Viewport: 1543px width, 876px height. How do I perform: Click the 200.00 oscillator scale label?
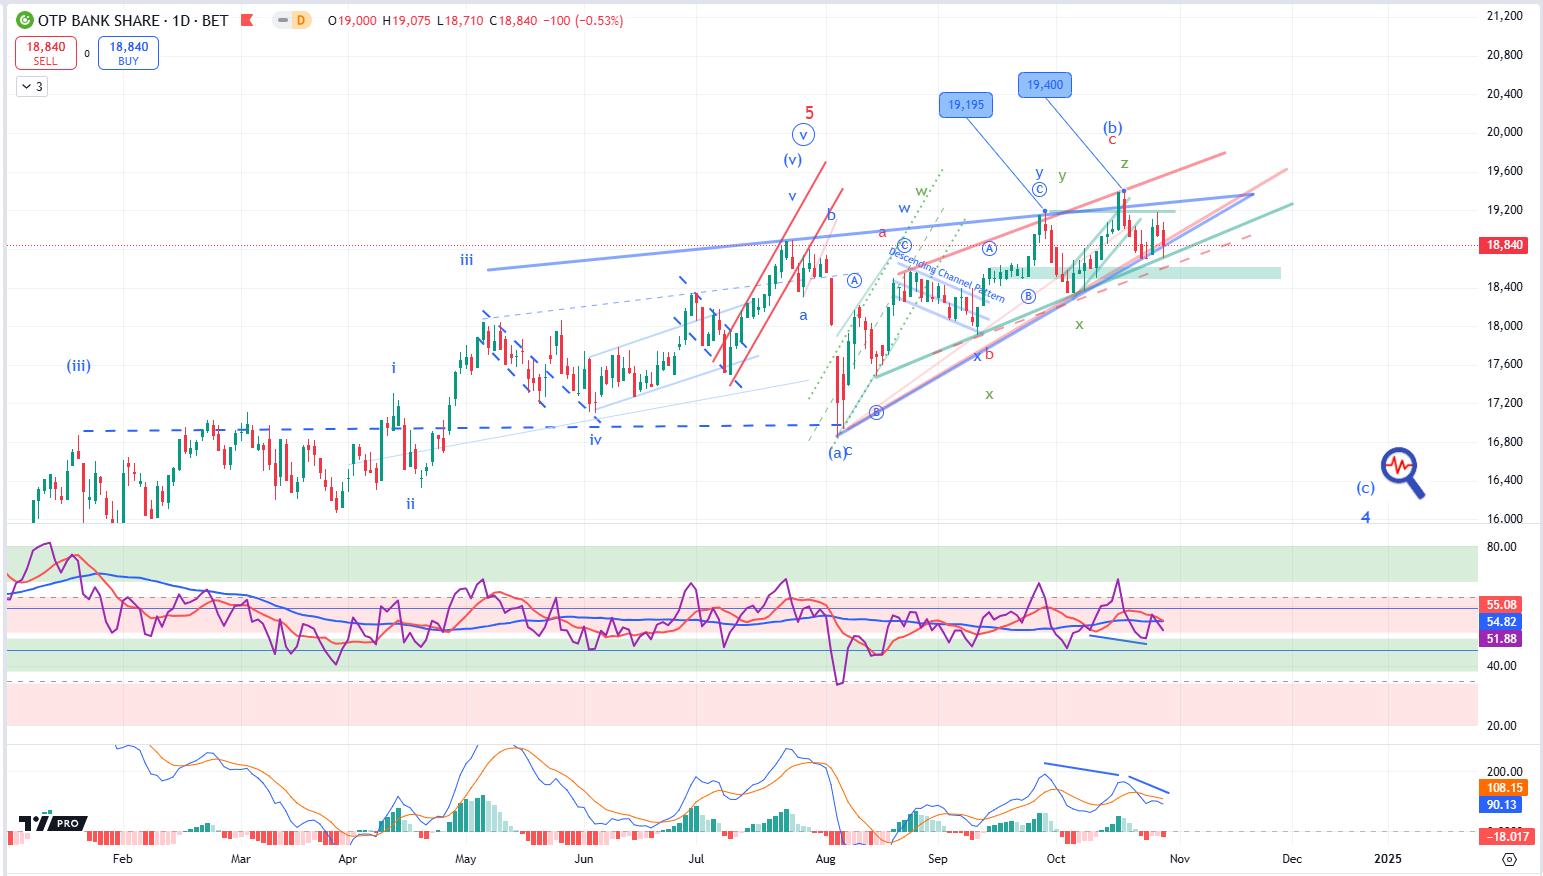click(x=1504, y=772)
